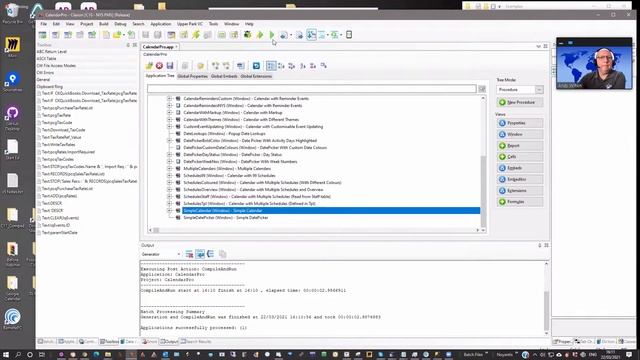640x360 pixels.
Task: Toggle the last view mode icon in app toolbar
Action: (324, 65)
